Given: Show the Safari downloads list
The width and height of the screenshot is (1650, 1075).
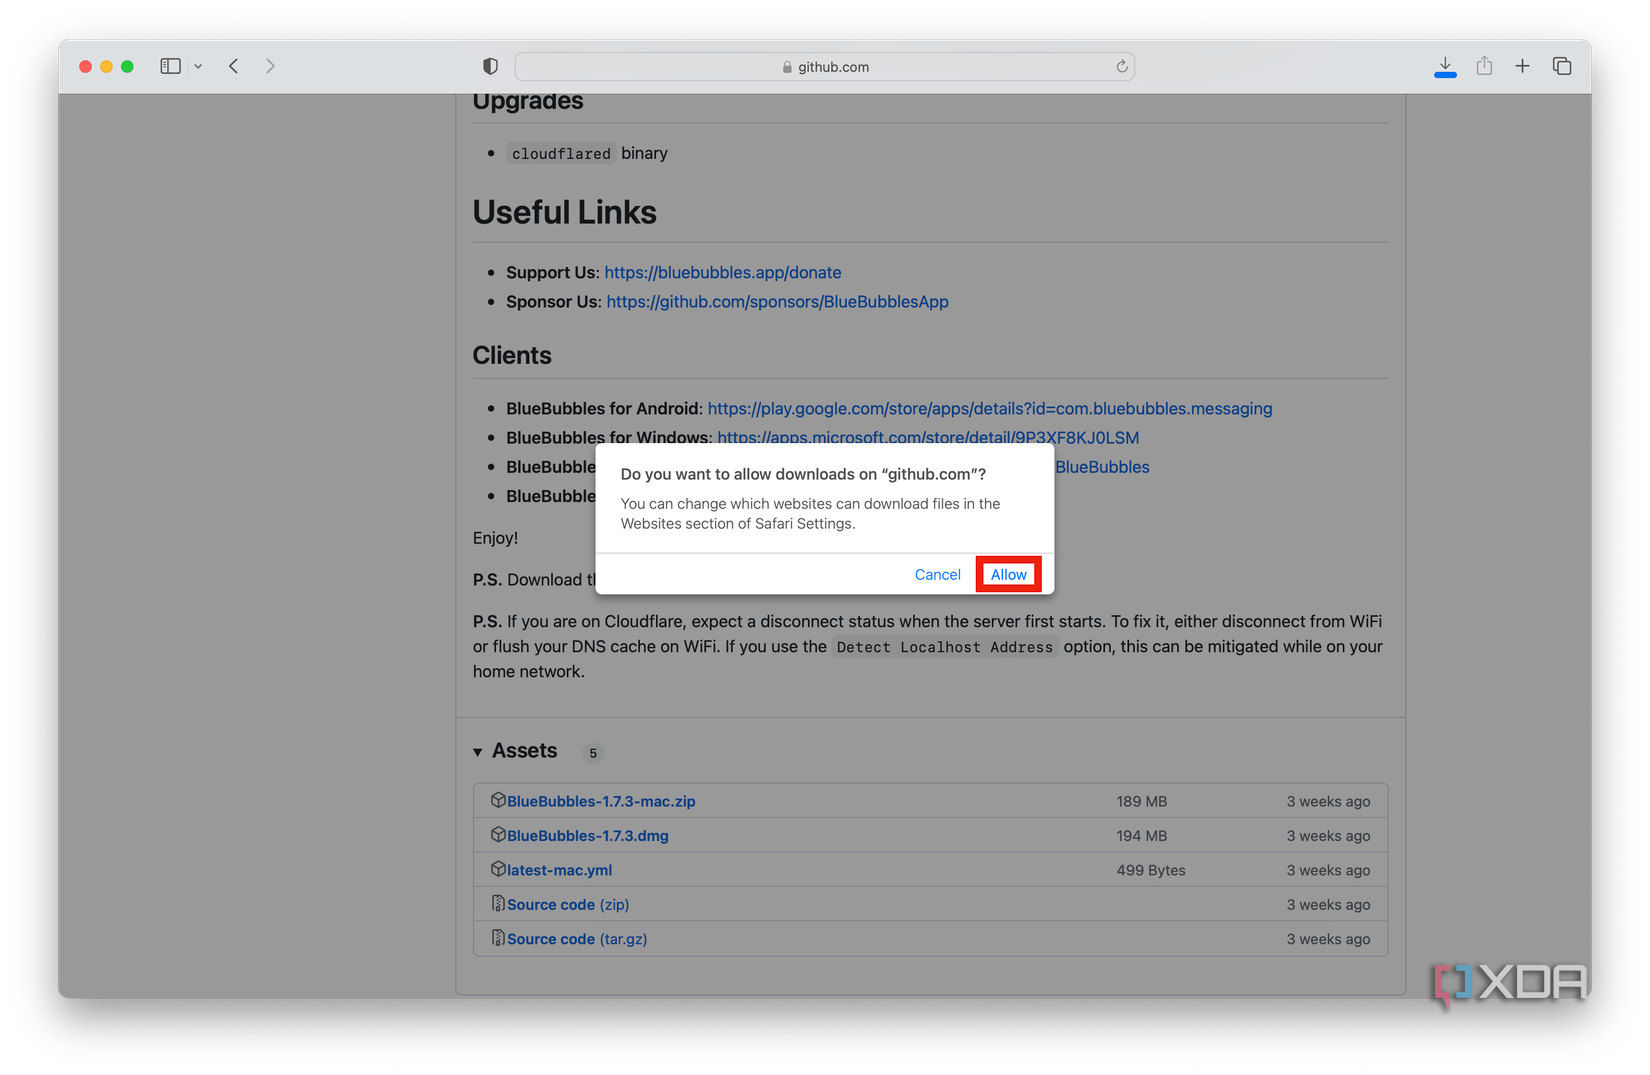Looking at the screenshot, I should pos(1445,66).
